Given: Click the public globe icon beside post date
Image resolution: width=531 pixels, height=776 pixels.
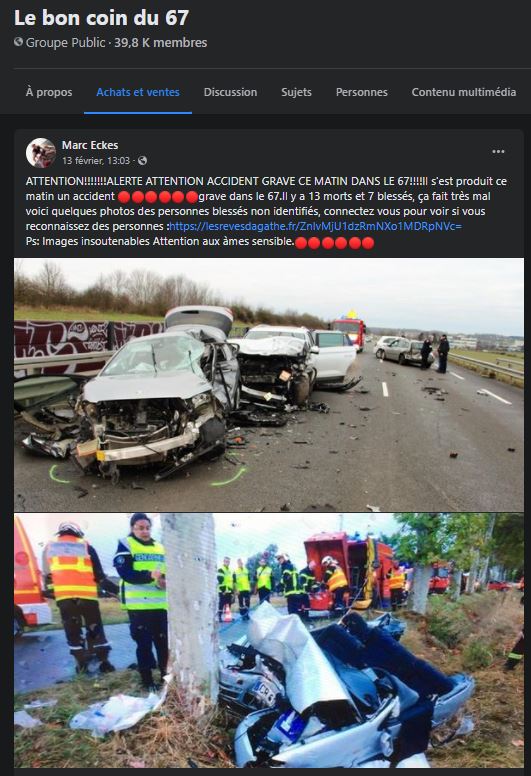Looking at the screenshot, I should (143, 160).
